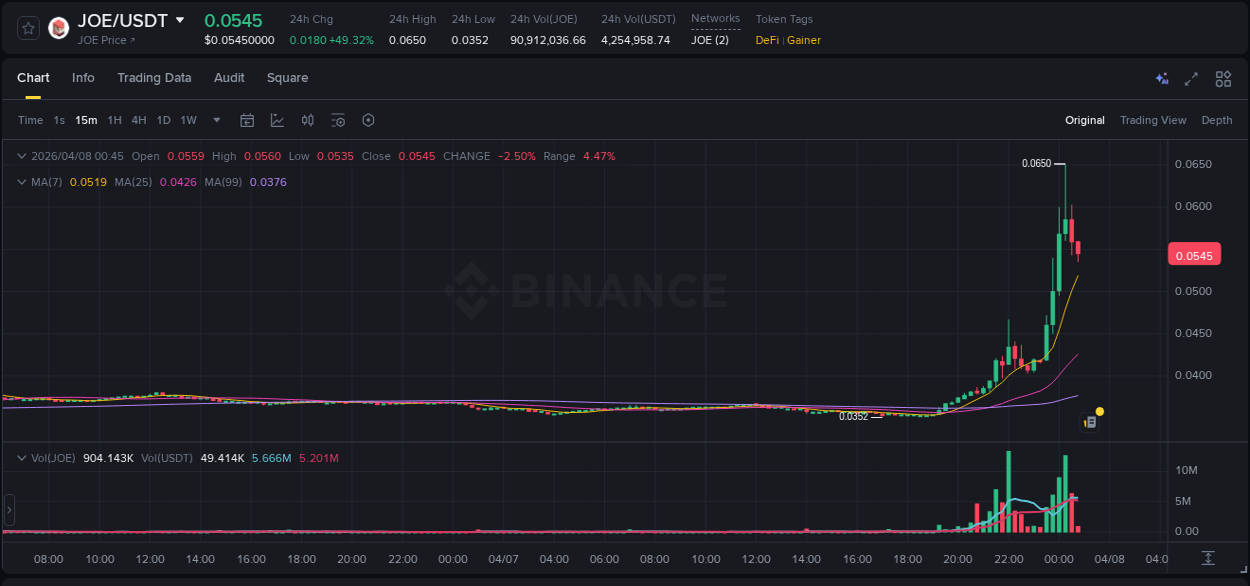Image resolution: width=1250 pixels, height=586 pixels.
Task: Open the extra timeframe interval dropdown
Action: point(215,120)
